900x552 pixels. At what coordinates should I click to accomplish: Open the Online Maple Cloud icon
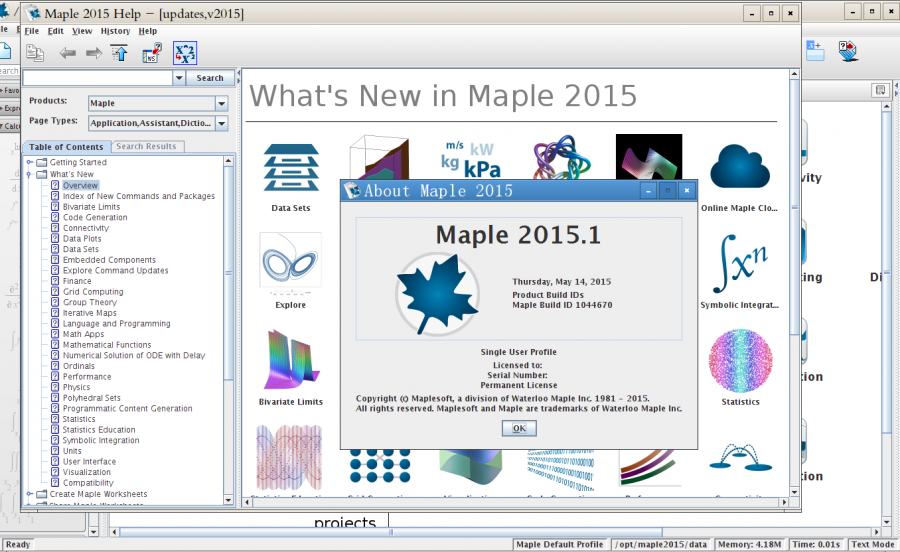tap(740, 166)
